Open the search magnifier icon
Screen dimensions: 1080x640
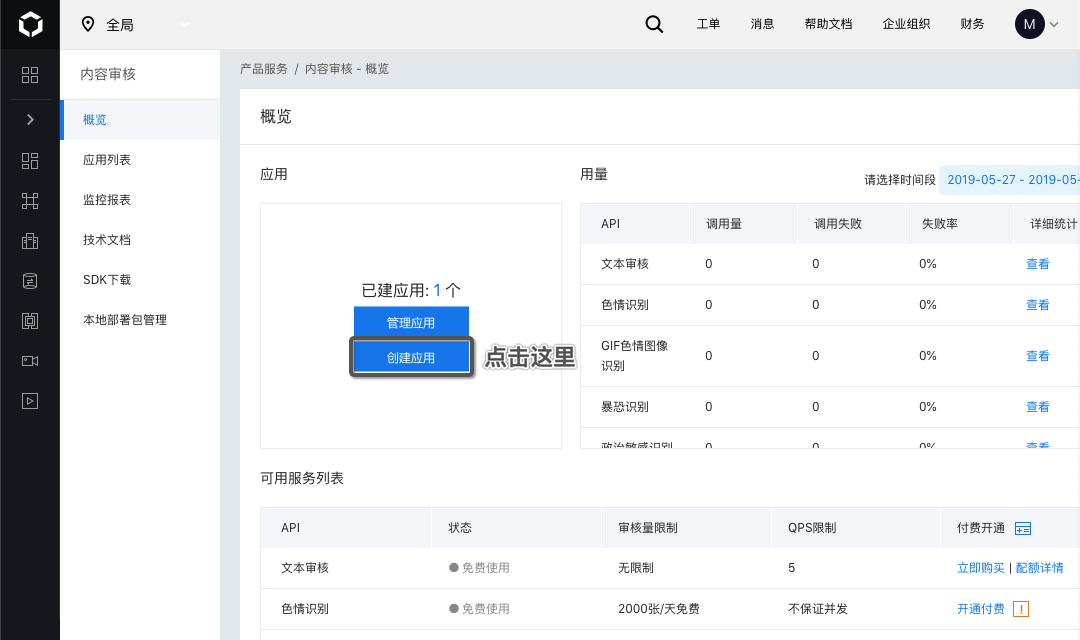(x=654, y=24)
